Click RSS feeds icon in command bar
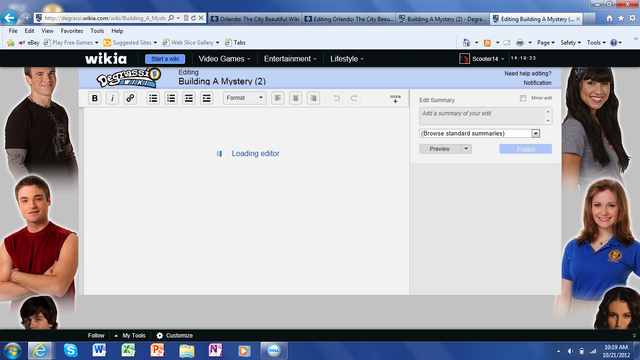The height and width of the screenshot is (360, 640). pos(487,42)
